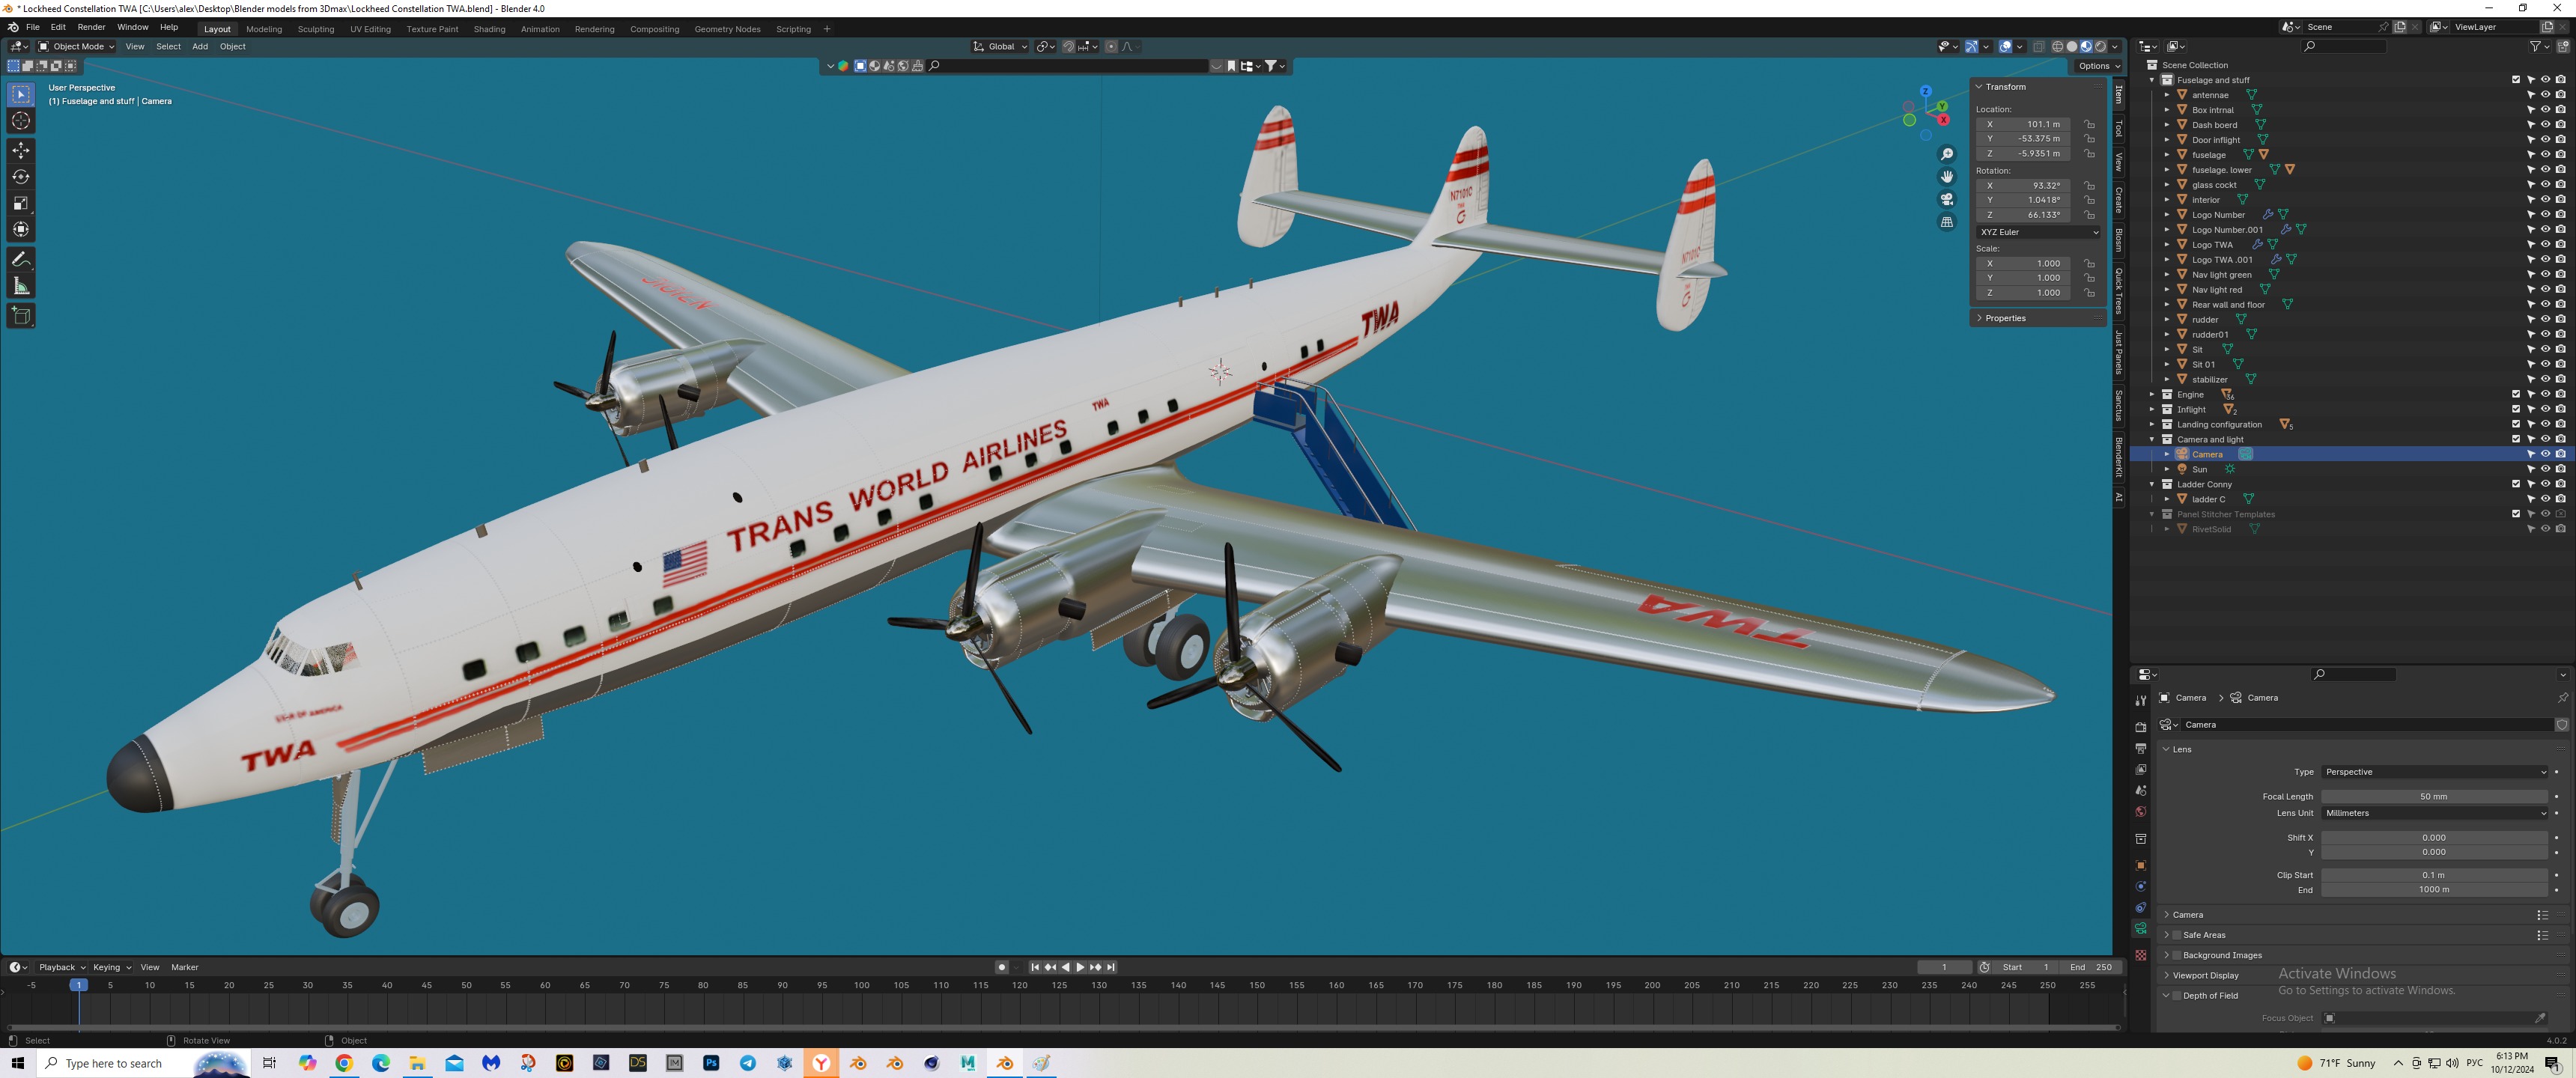Image resolution: width=2576 pixels, height=1078 pixels.
Task: Open the Object Constraints properties tab
Action: (2140, 907)
